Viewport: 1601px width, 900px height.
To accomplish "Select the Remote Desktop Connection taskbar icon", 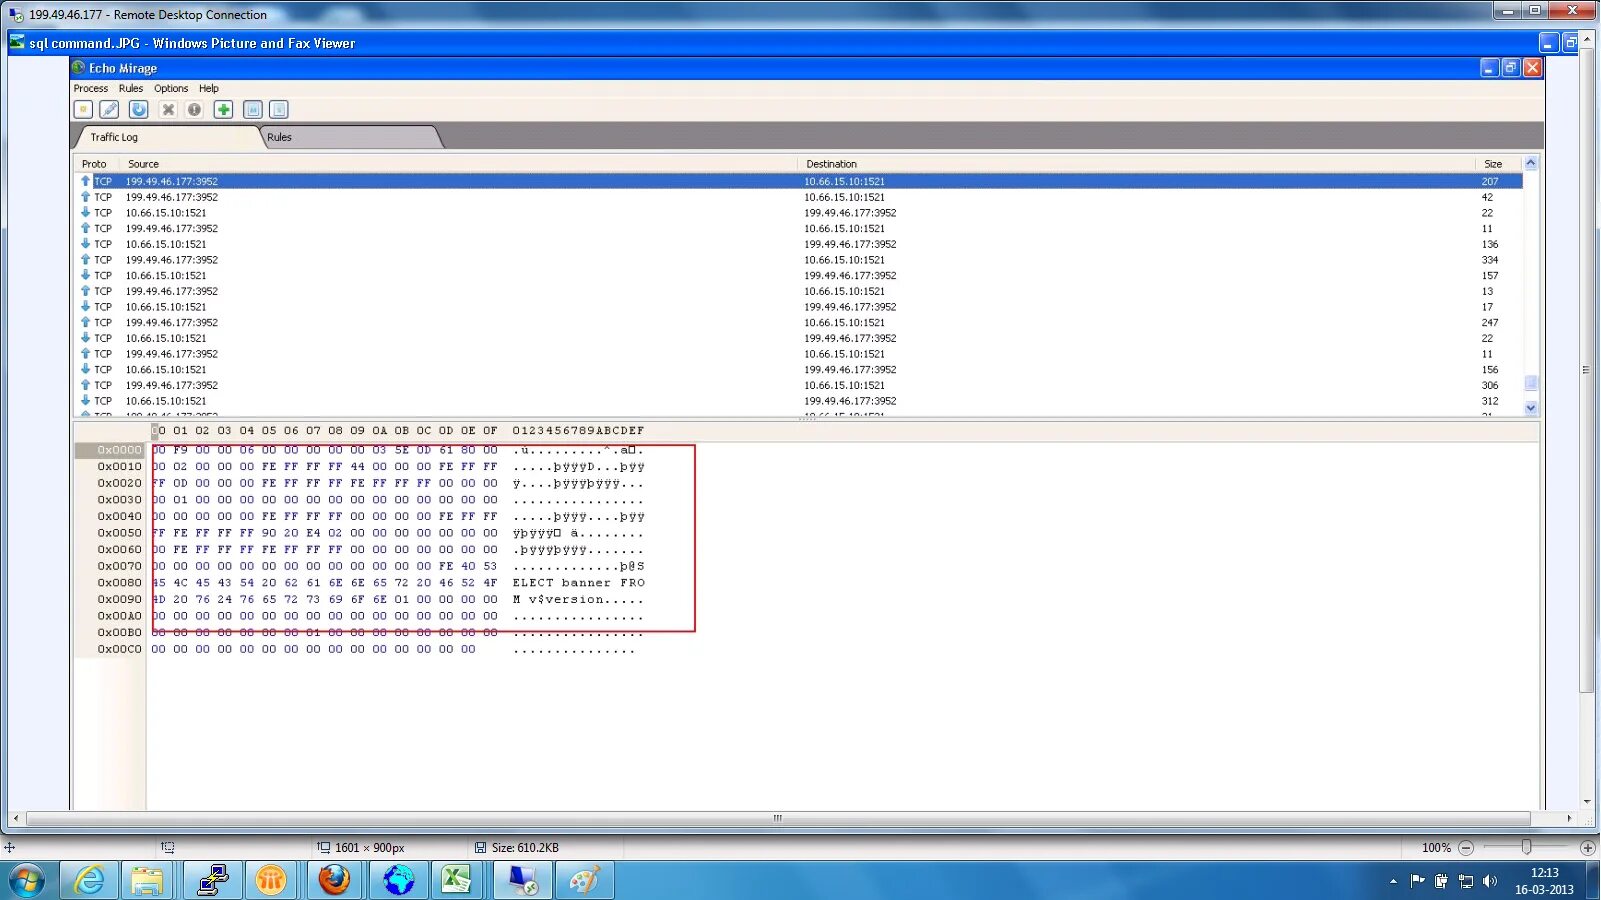I will (x=523, y=881).
